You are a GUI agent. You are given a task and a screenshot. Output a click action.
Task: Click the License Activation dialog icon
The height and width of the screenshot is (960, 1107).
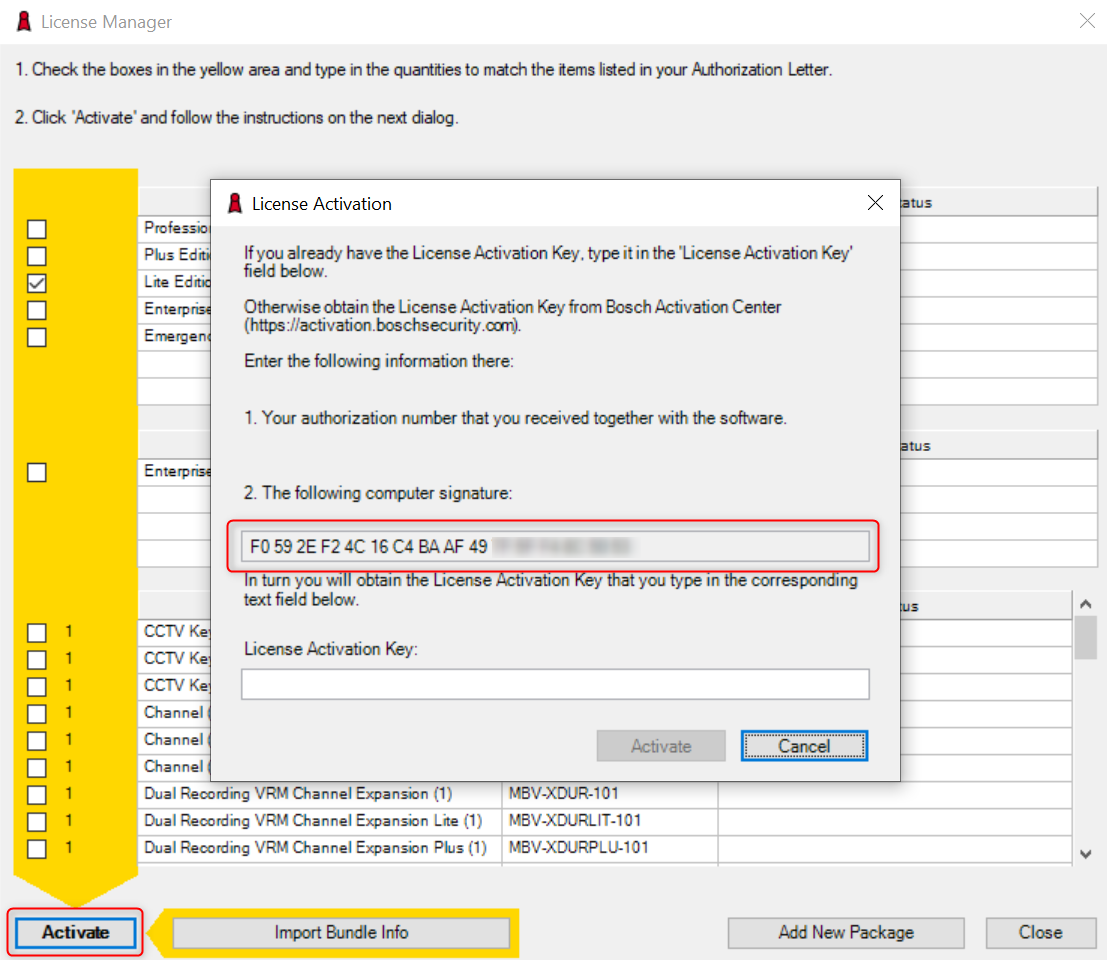[235, 204]
